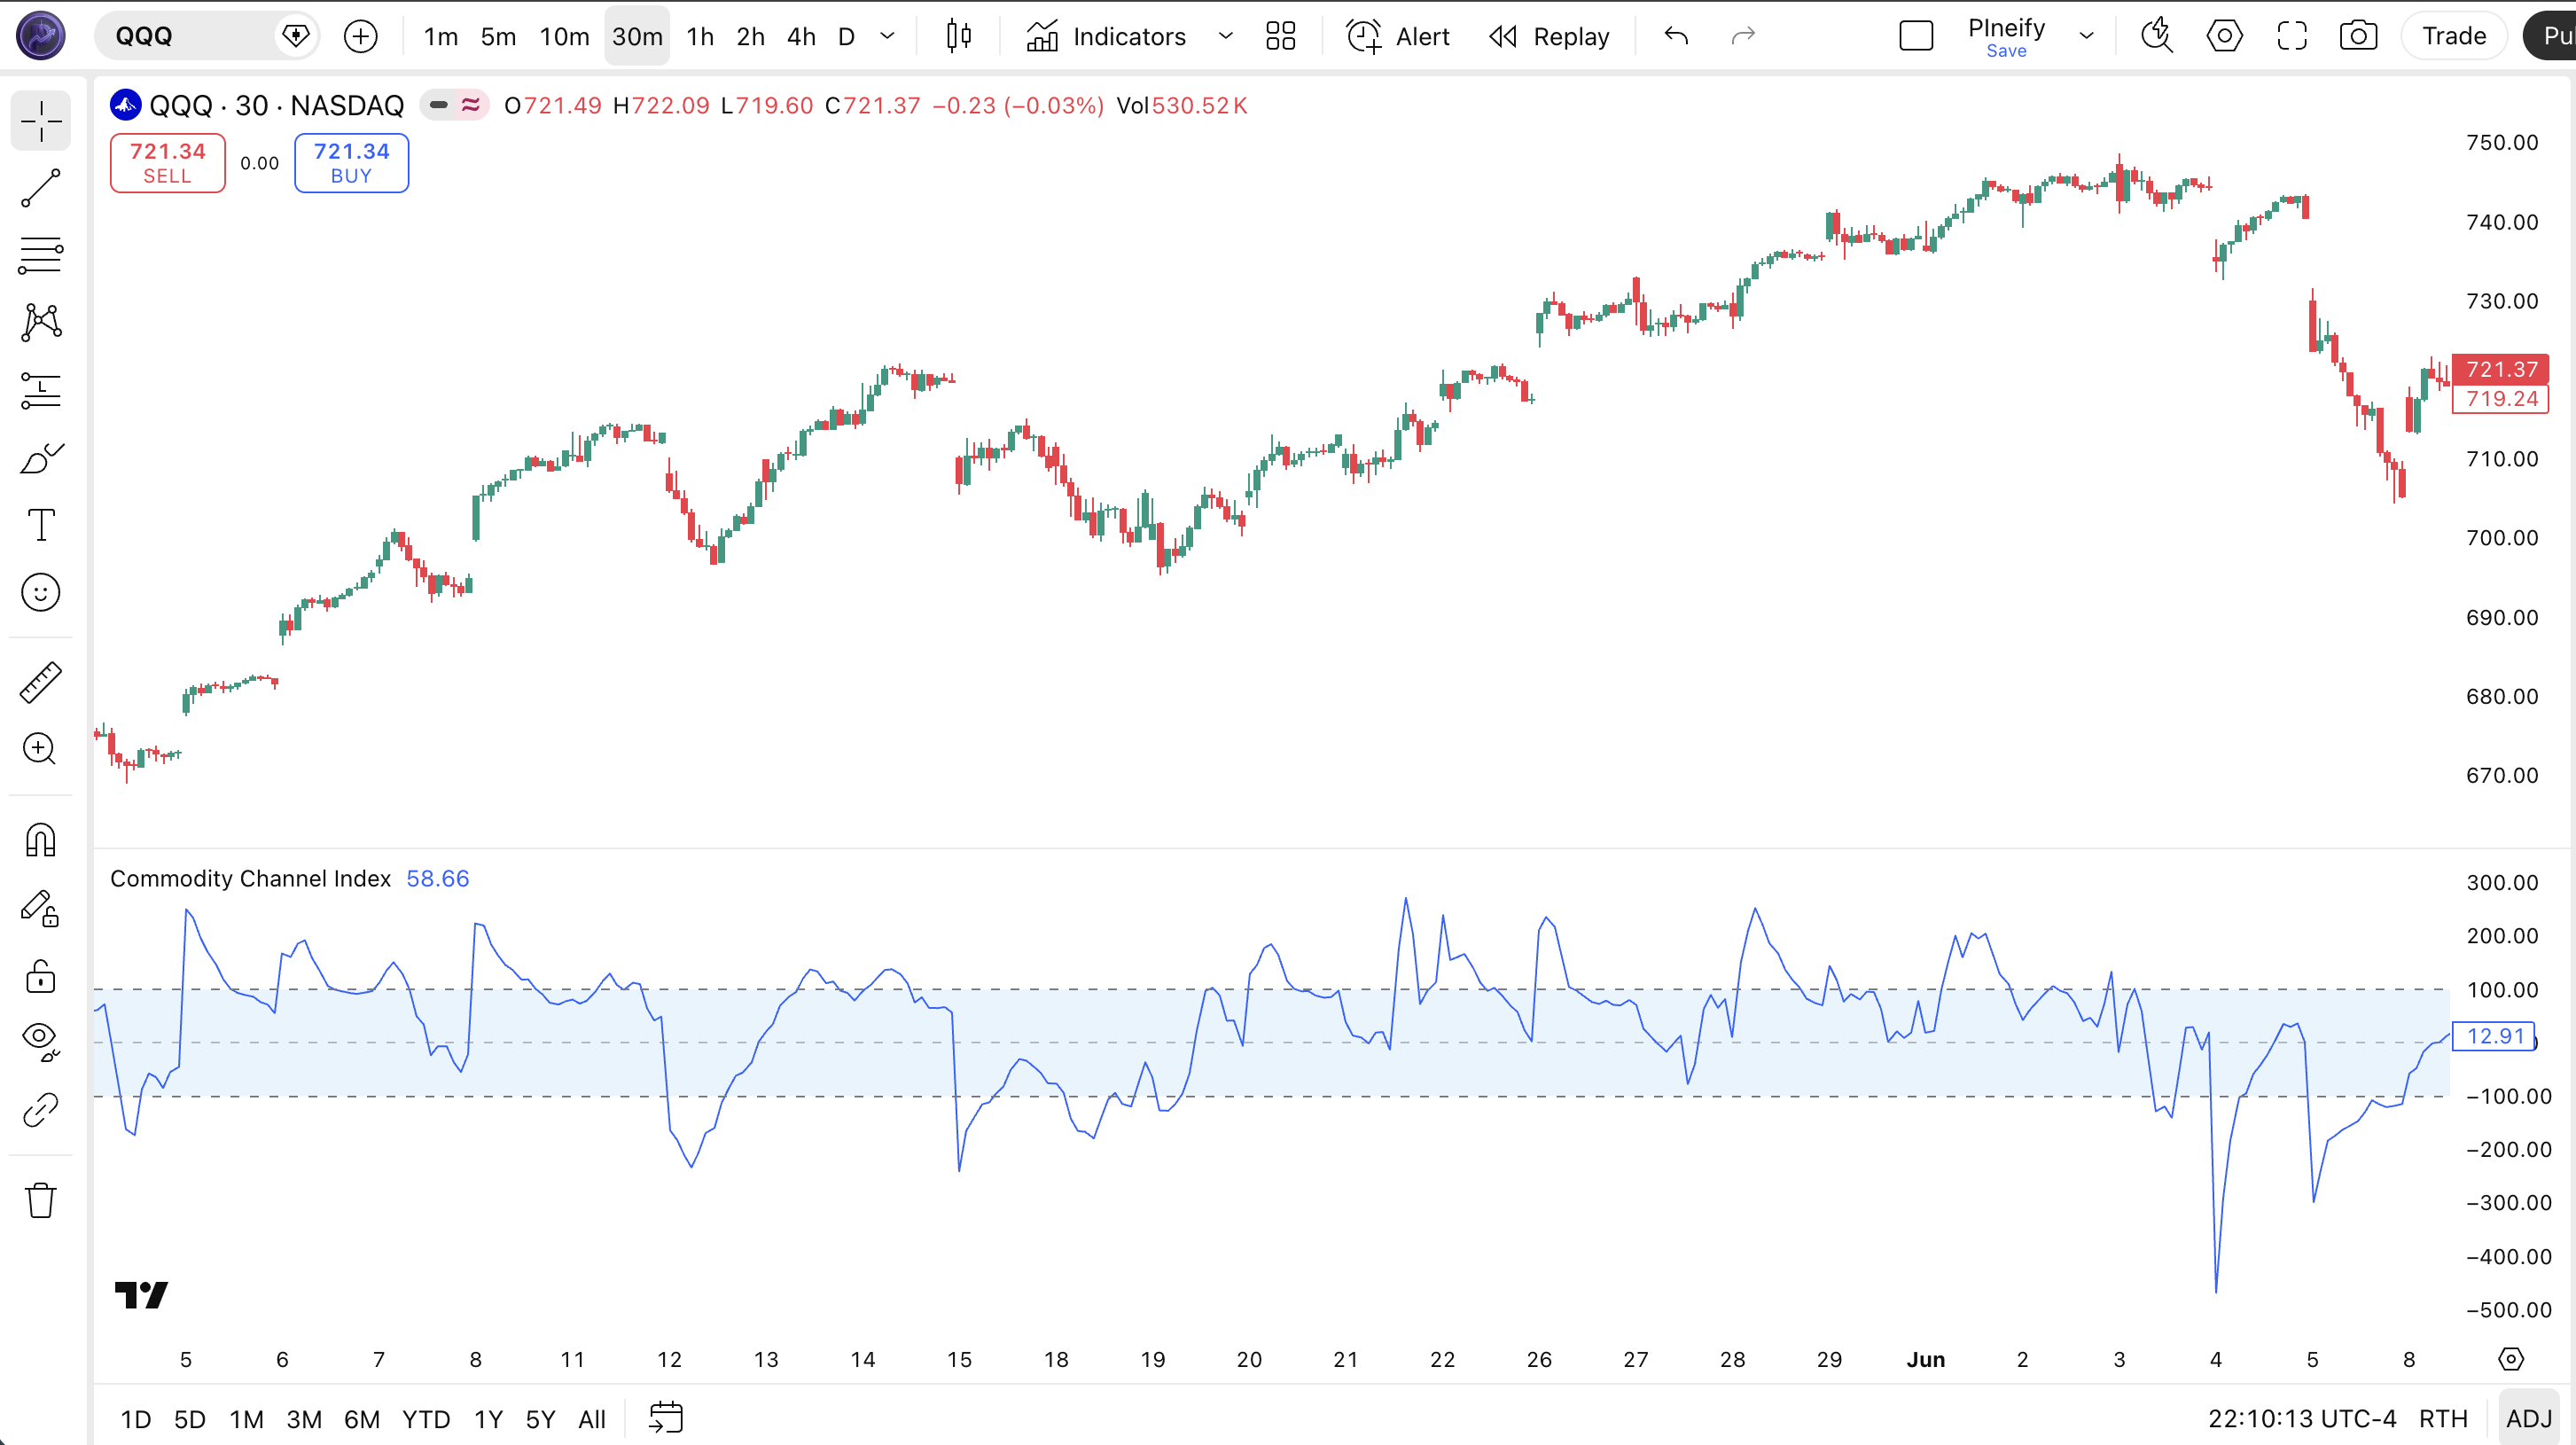Open the Indicators dialog
The width and height of the screenshot is (2576, 1445).
click(x=1106, y=37)
